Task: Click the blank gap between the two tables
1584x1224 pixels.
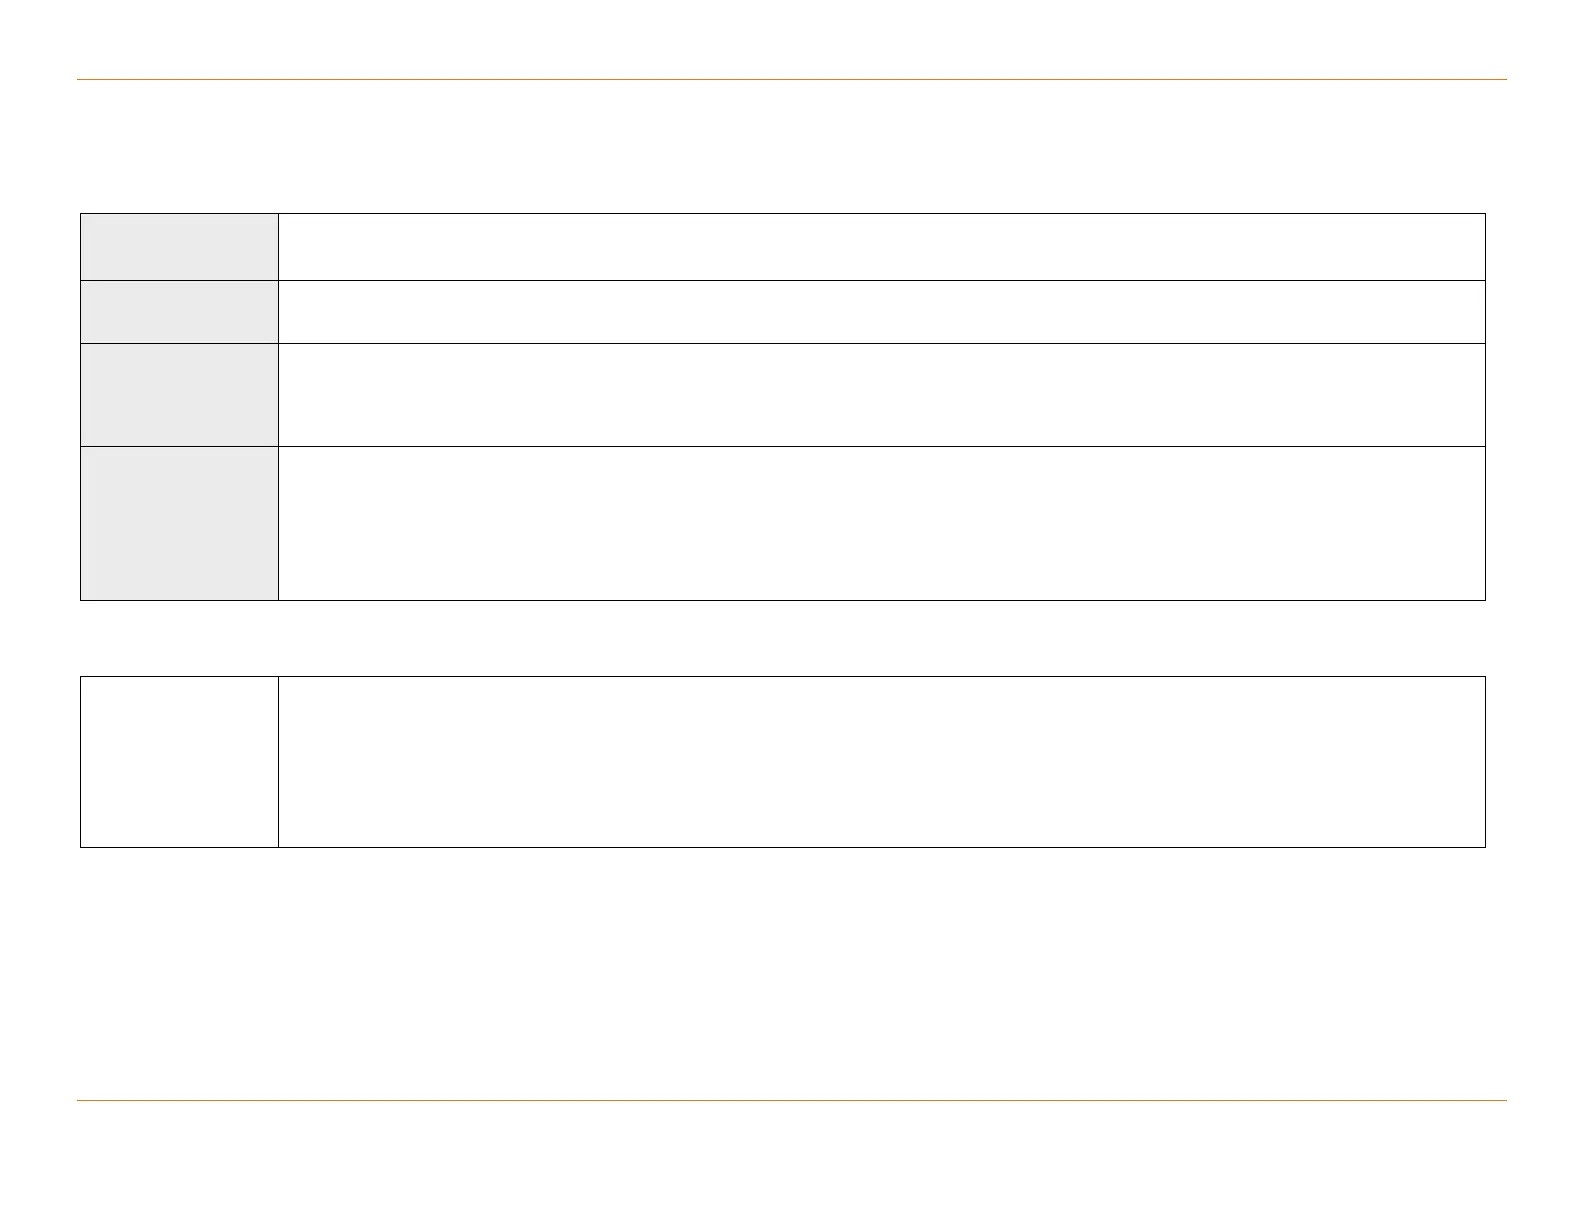Action: click(792, 638)
